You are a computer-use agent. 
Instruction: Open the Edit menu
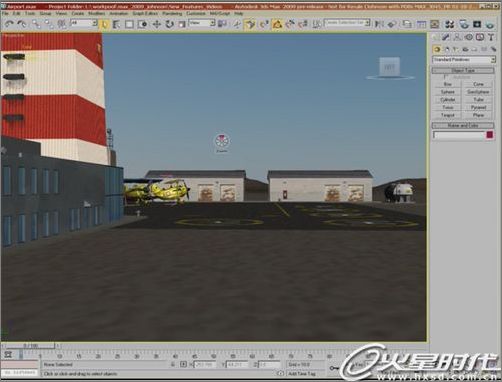pos(16,14)
